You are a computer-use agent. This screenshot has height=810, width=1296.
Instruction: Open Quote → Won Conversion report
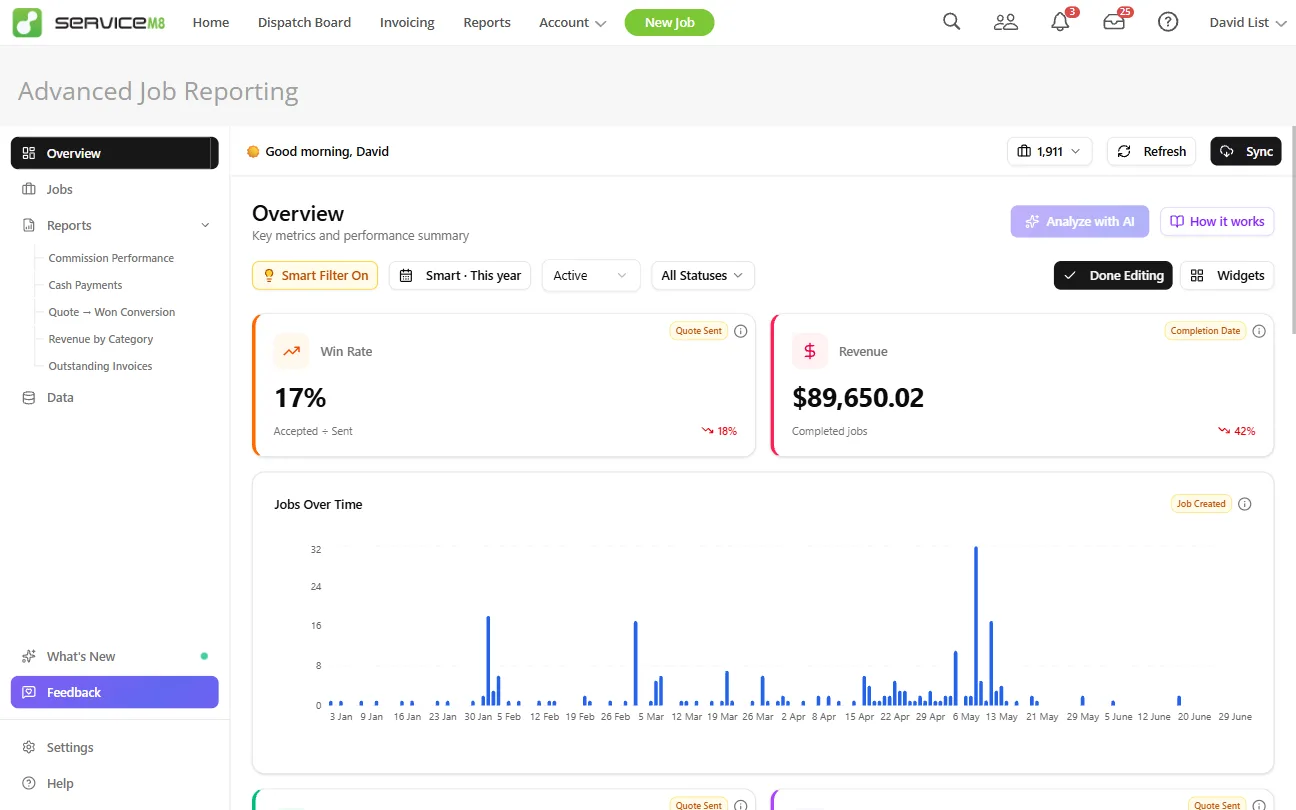112,312
